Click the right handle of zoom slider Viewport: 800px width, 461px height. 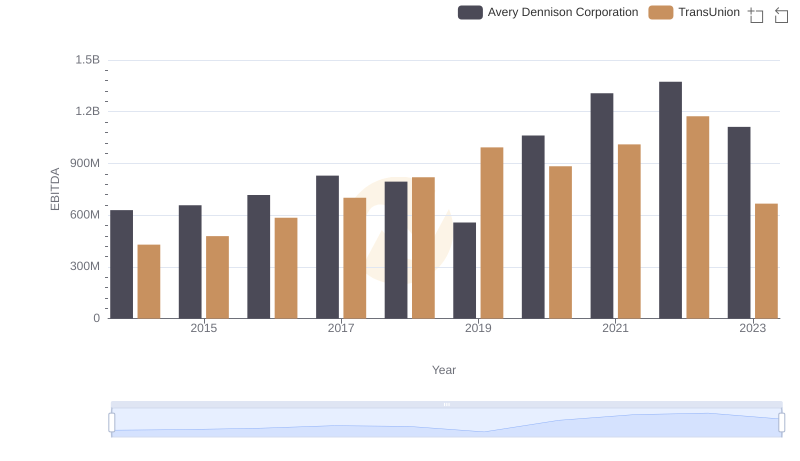pyautogui.click(x=781, y=422)
